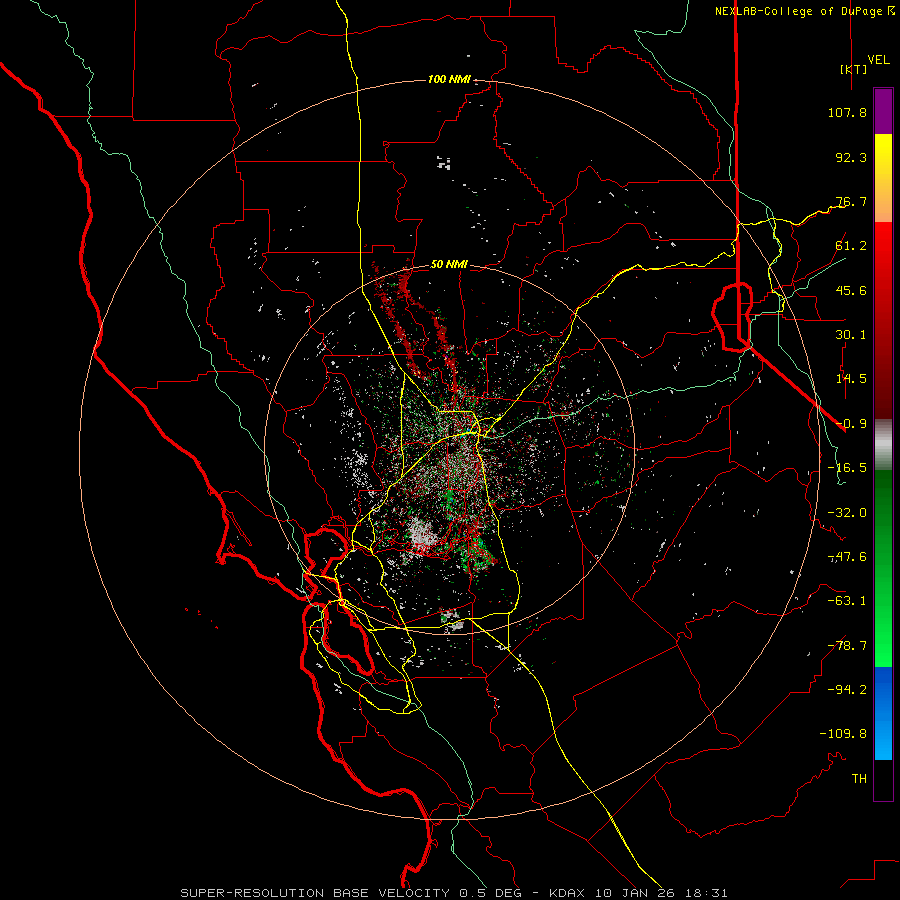
Task: Click the VEL legend title
Action: click(x=878, y=60)
